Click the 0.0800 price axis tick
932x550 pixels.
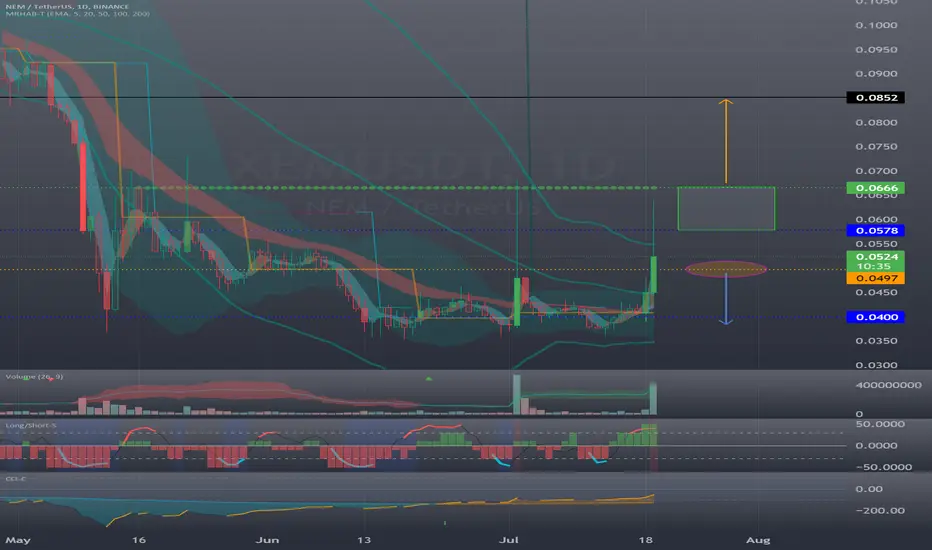[876, 122]
